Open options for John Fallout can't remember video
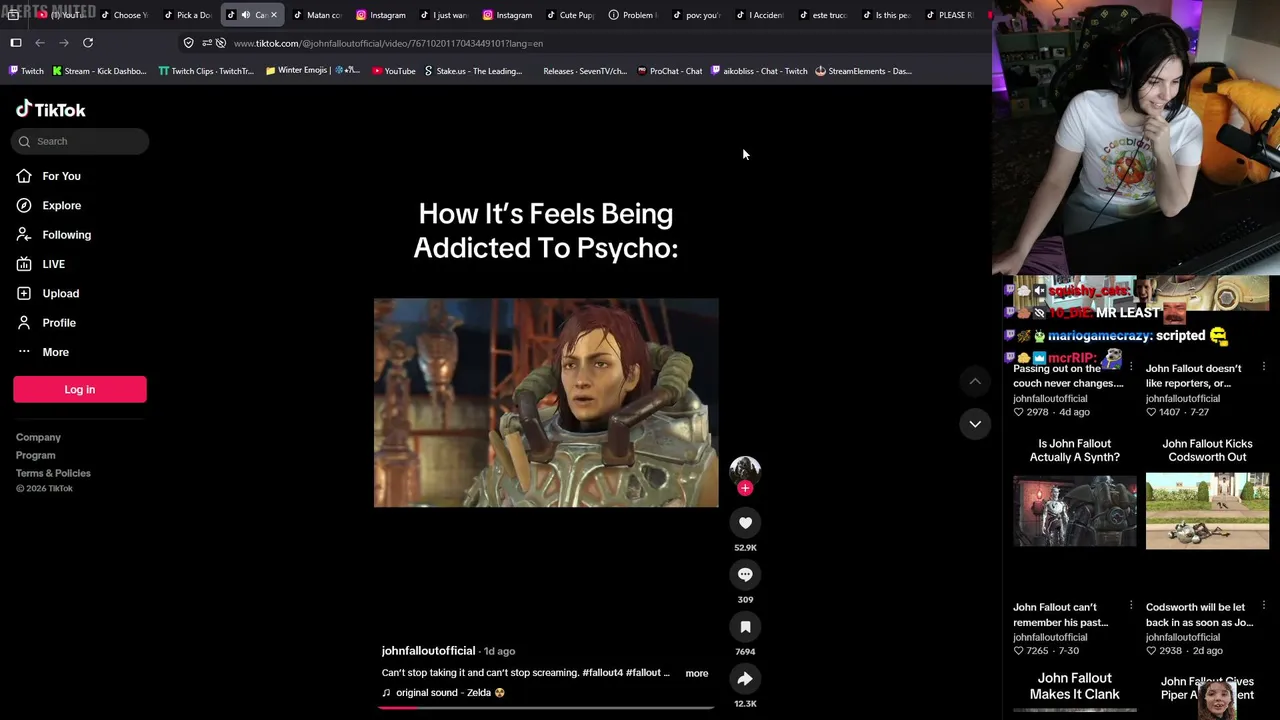 pos(1131,606)
